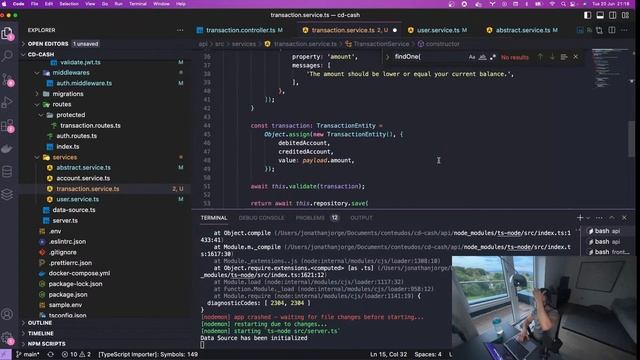Toggle bottom panel layout icon

[600, 15]
